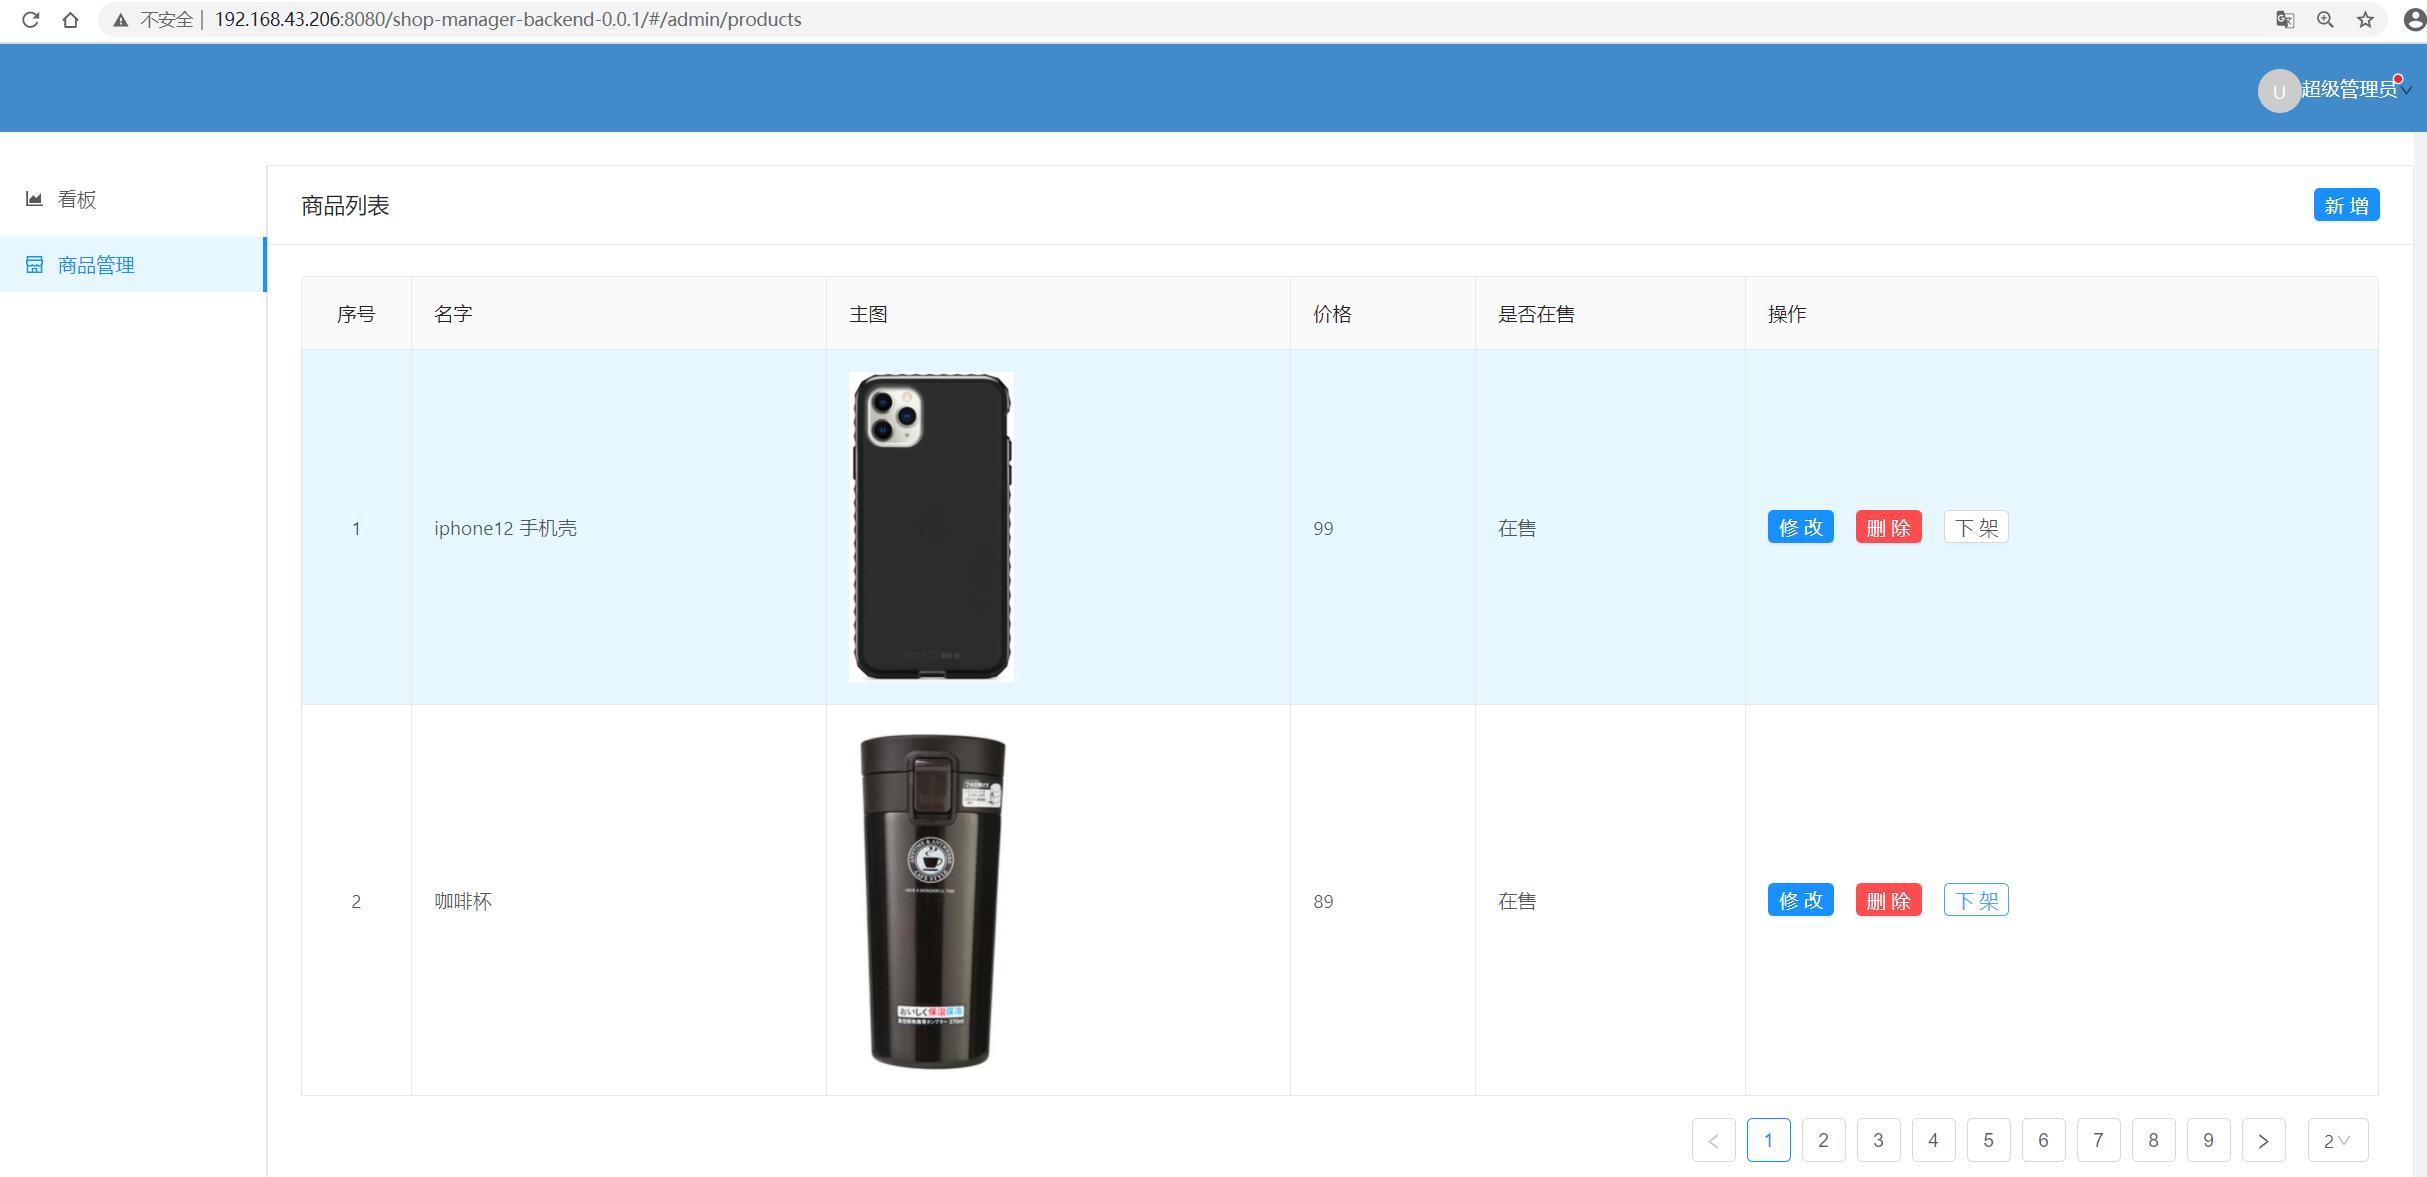Viewport: 2427px width, 1177px height.
Task: Click the browser home icon
Action: [x=70, y=19]
